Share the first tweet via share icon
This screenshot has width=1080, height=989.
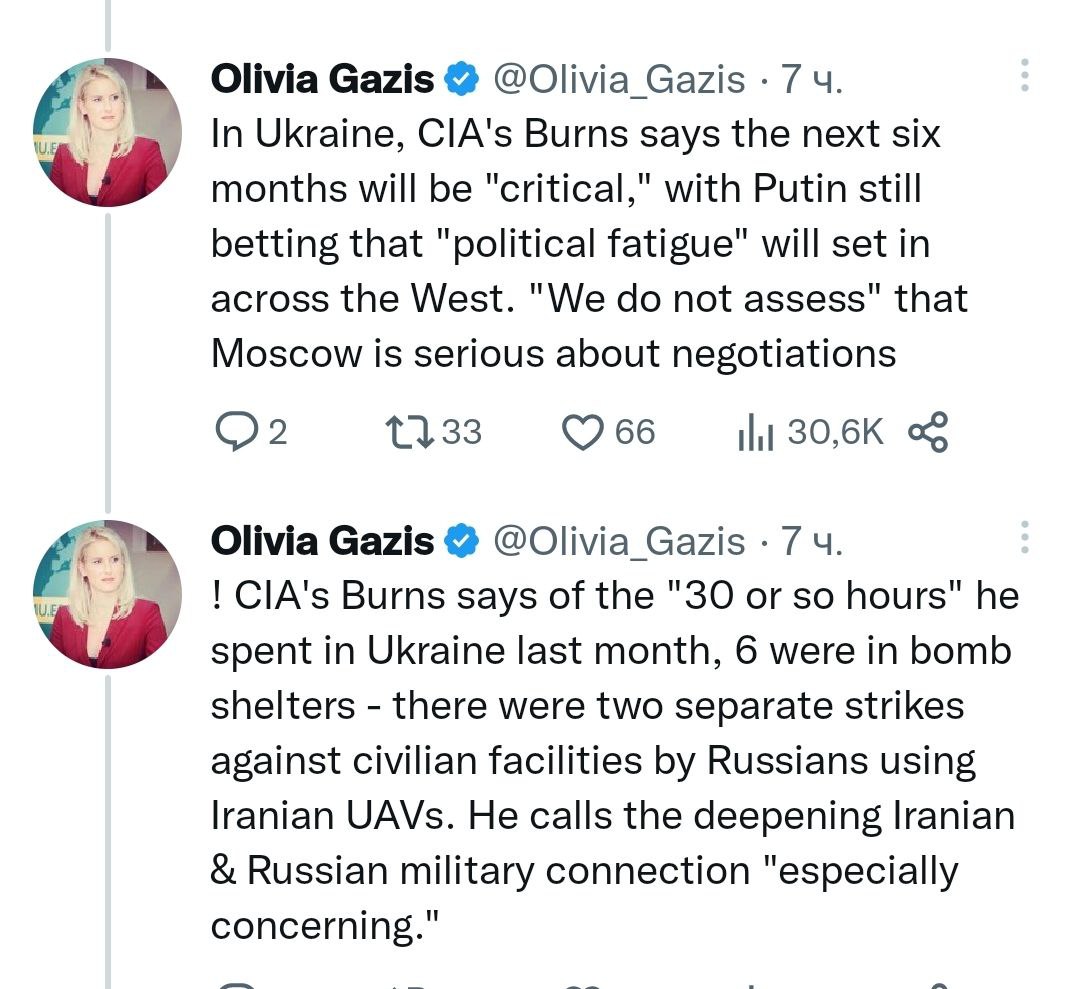tap(927, 433)
